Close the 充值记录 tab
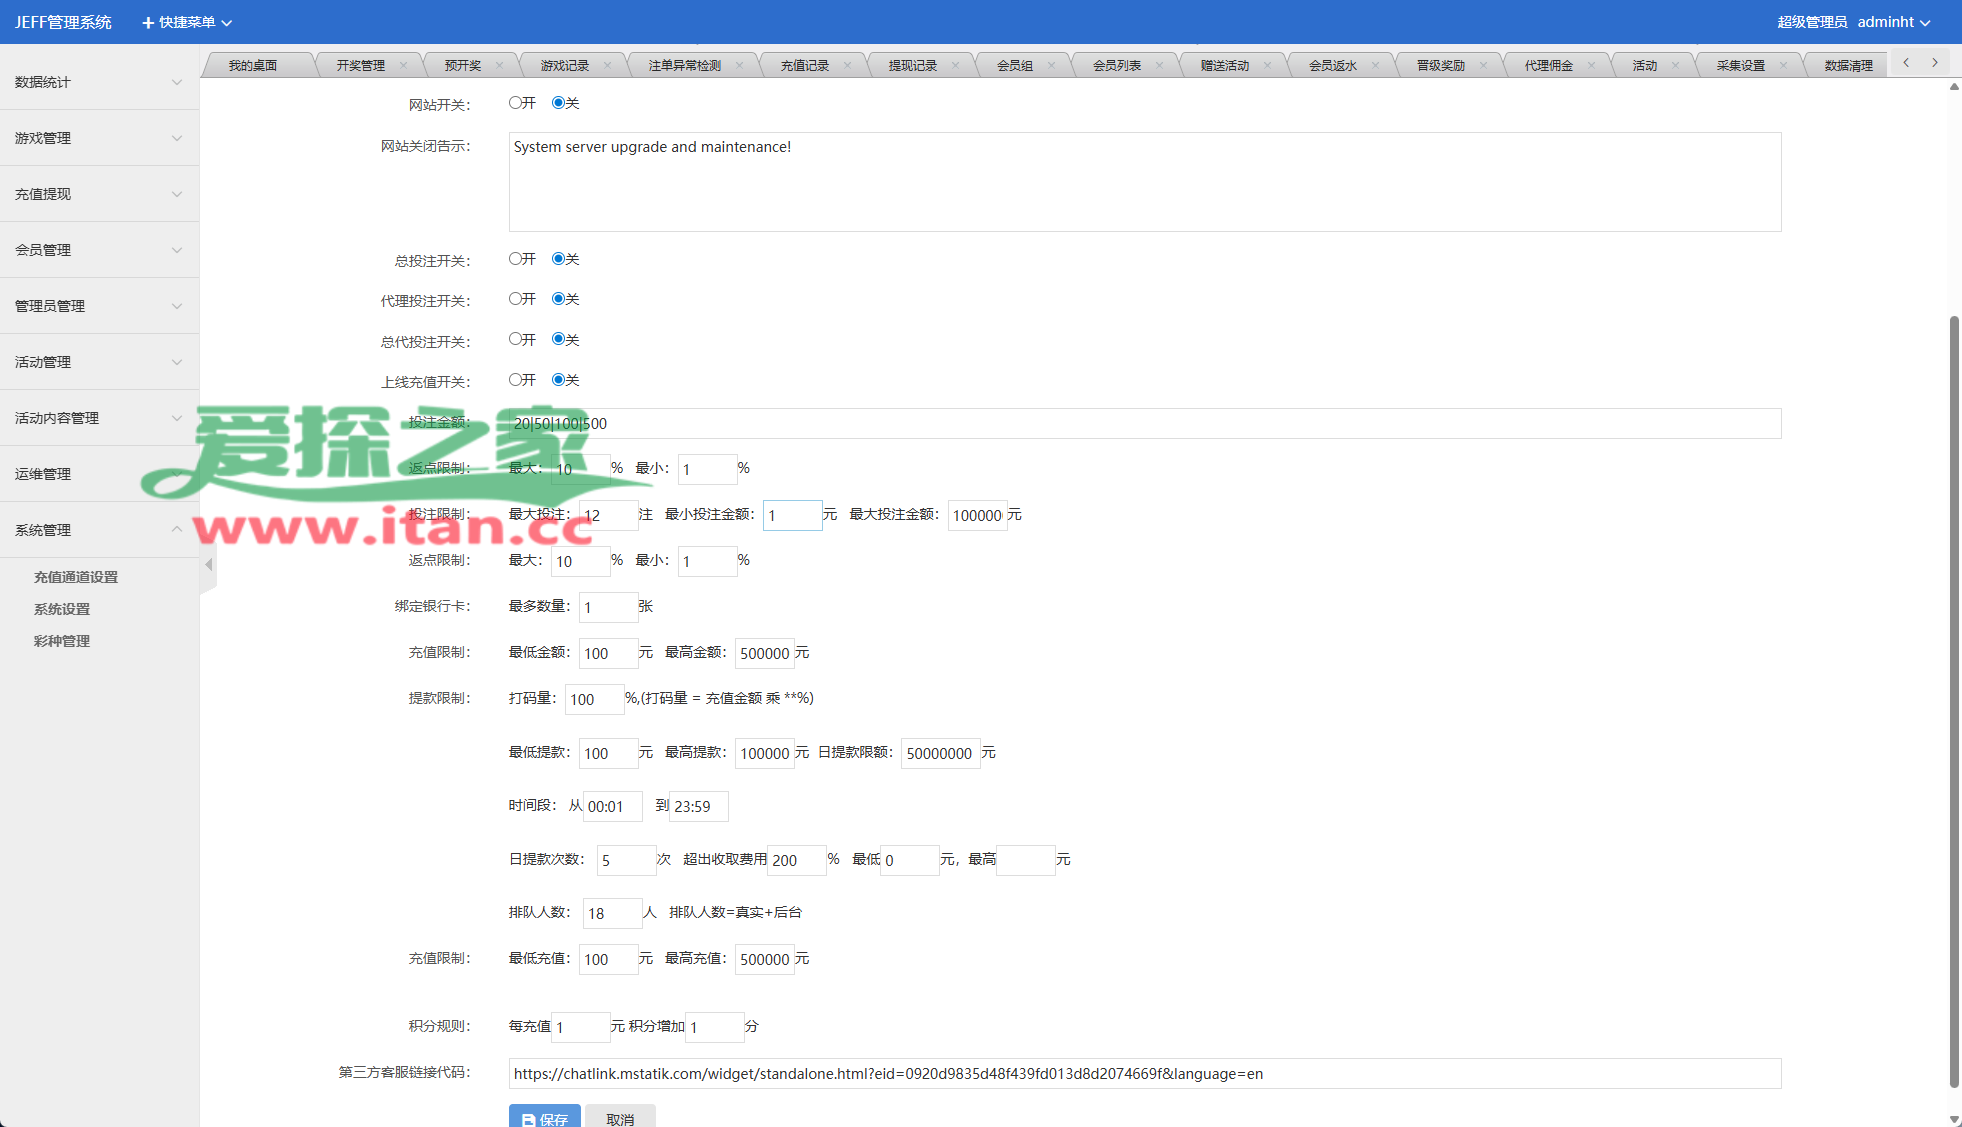This screenshot has width=1962, height=1127. pyautogui.click(x=847, y=65)
